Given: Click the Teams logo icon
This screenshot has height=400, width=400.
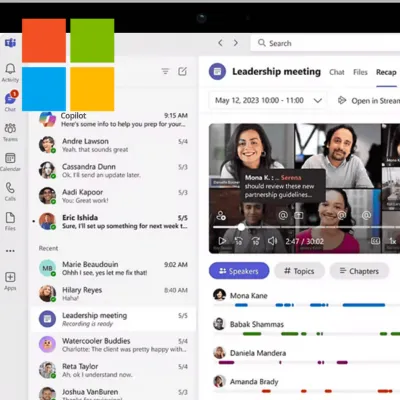Looking at the screenshot, I should (x=10, y=43).
